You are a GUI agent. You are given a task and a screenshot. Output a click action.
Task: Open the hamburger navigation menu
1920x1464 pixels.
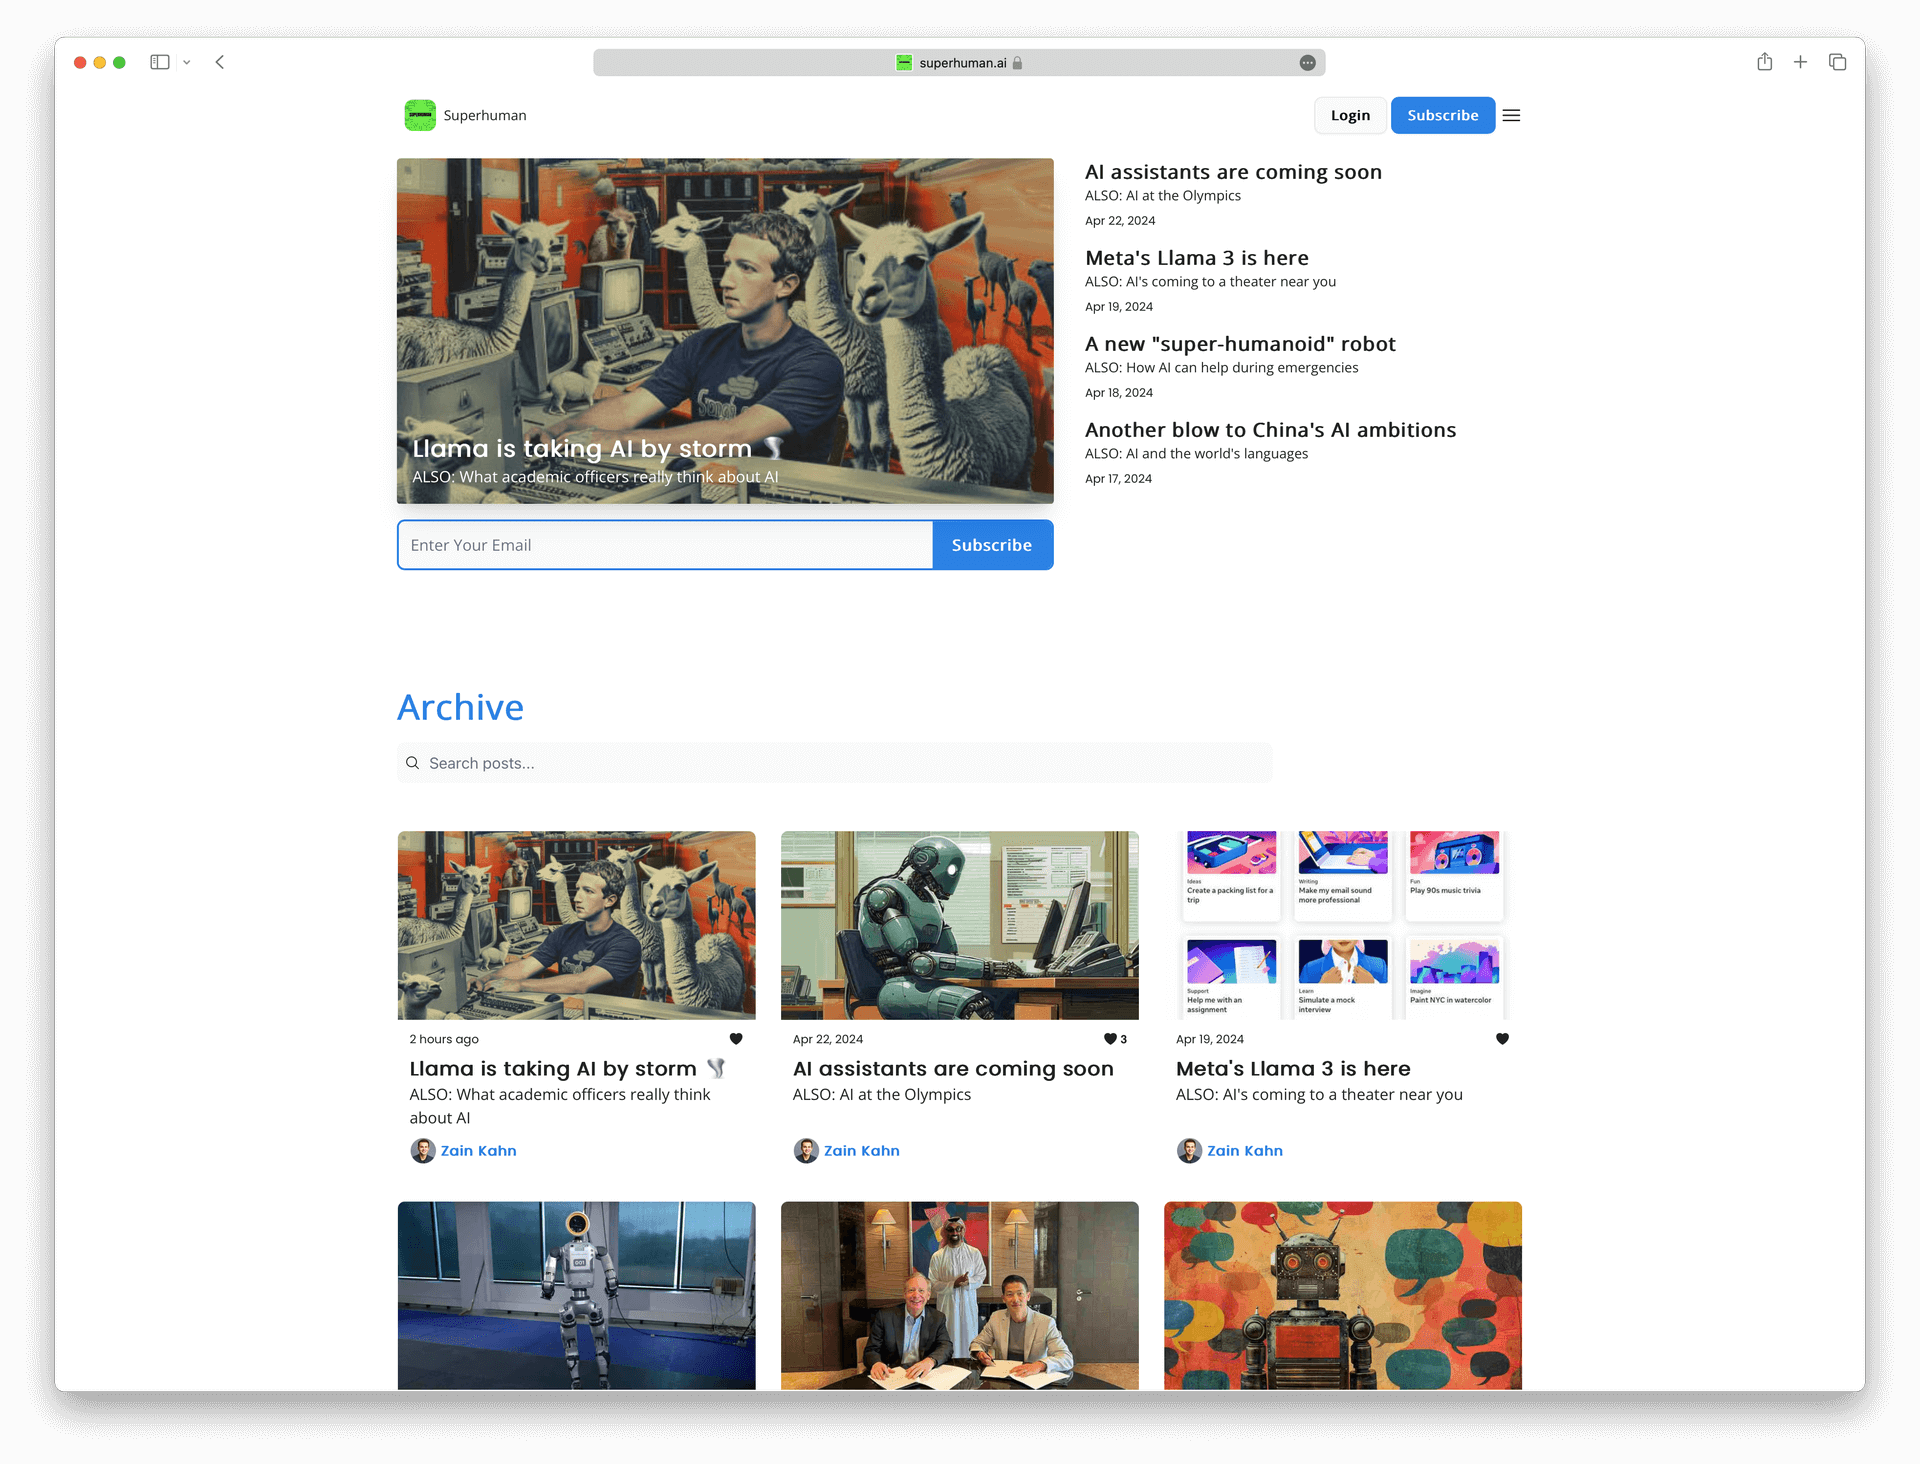1511,115
